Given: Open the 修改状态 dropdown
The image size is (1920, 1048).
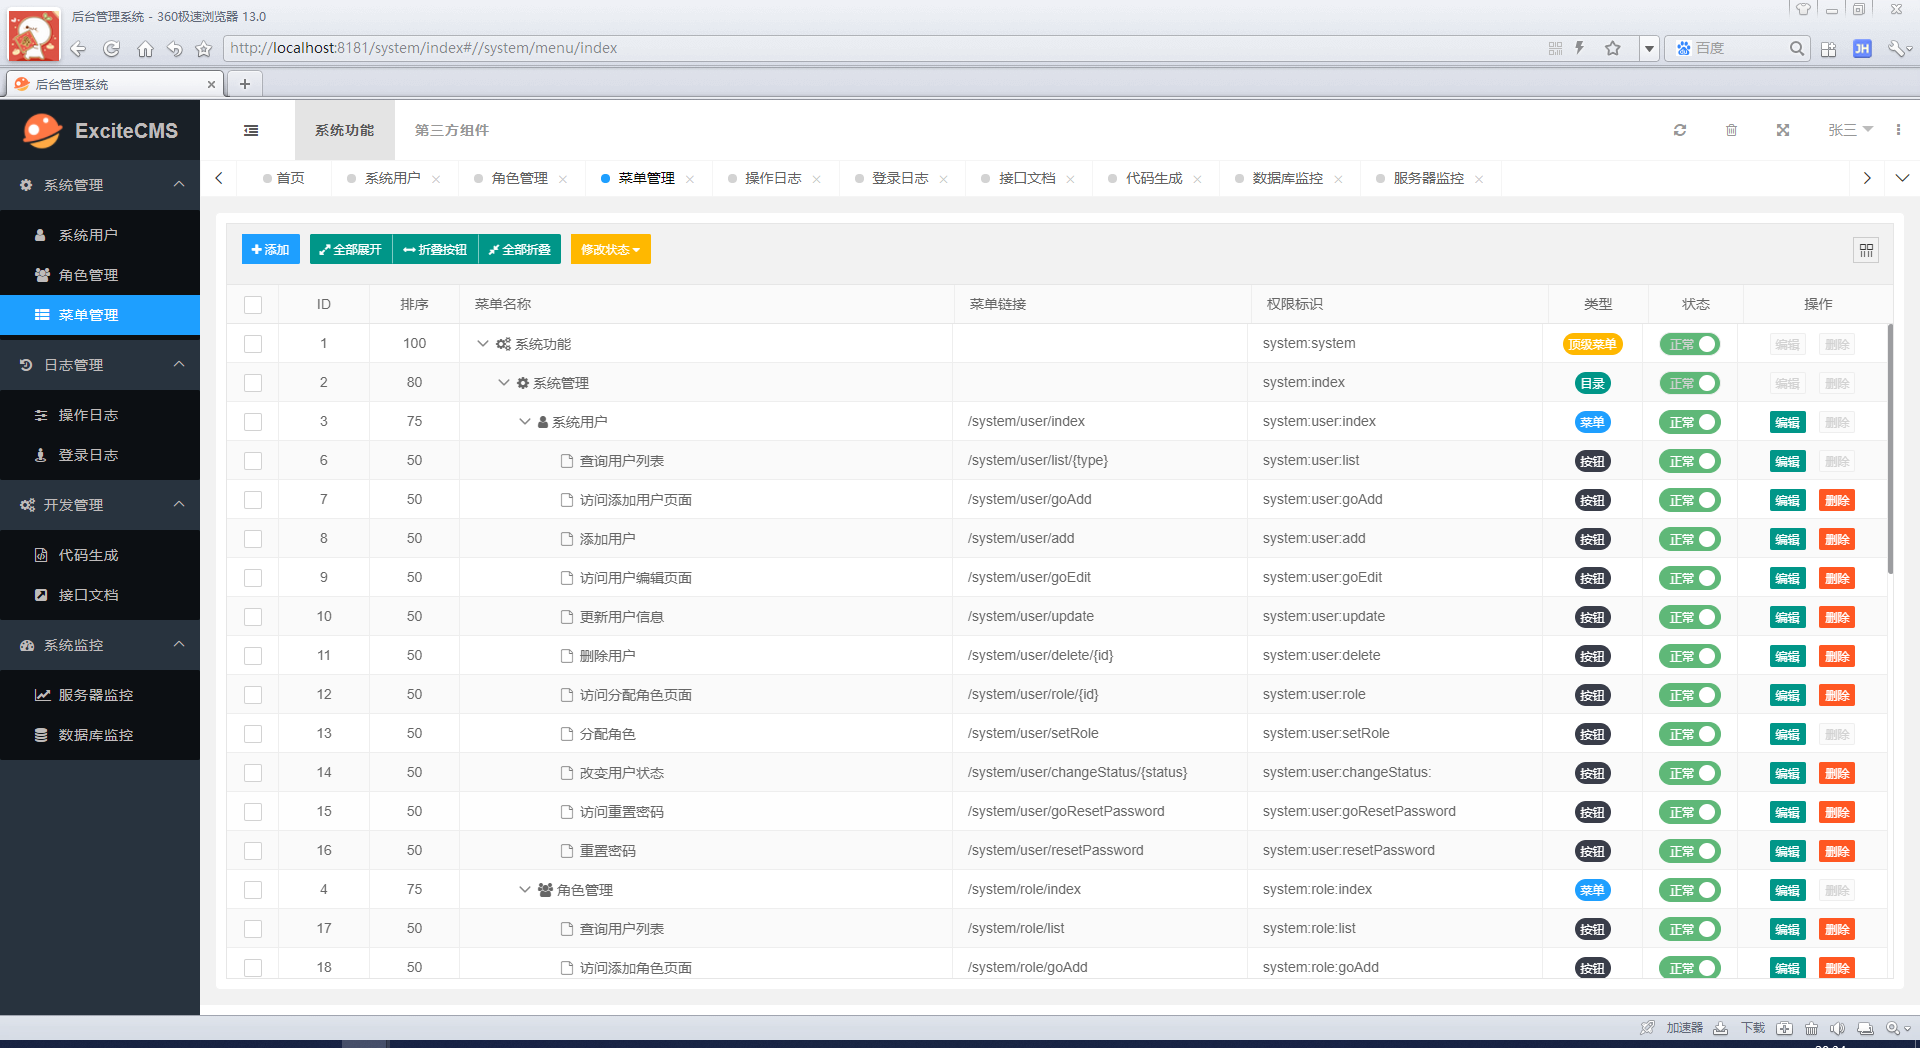Looking at the screenshot, I should point(610,249).
